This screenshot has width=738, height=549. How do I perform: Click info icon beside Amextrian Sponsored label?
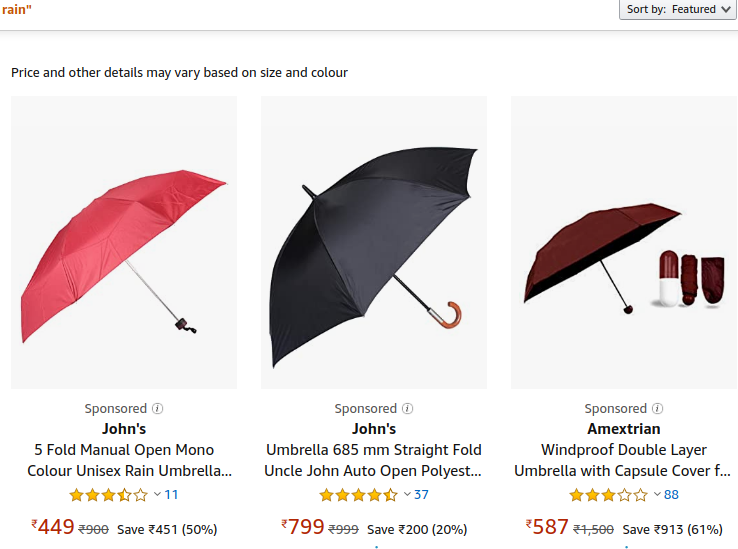coord(658,409)
